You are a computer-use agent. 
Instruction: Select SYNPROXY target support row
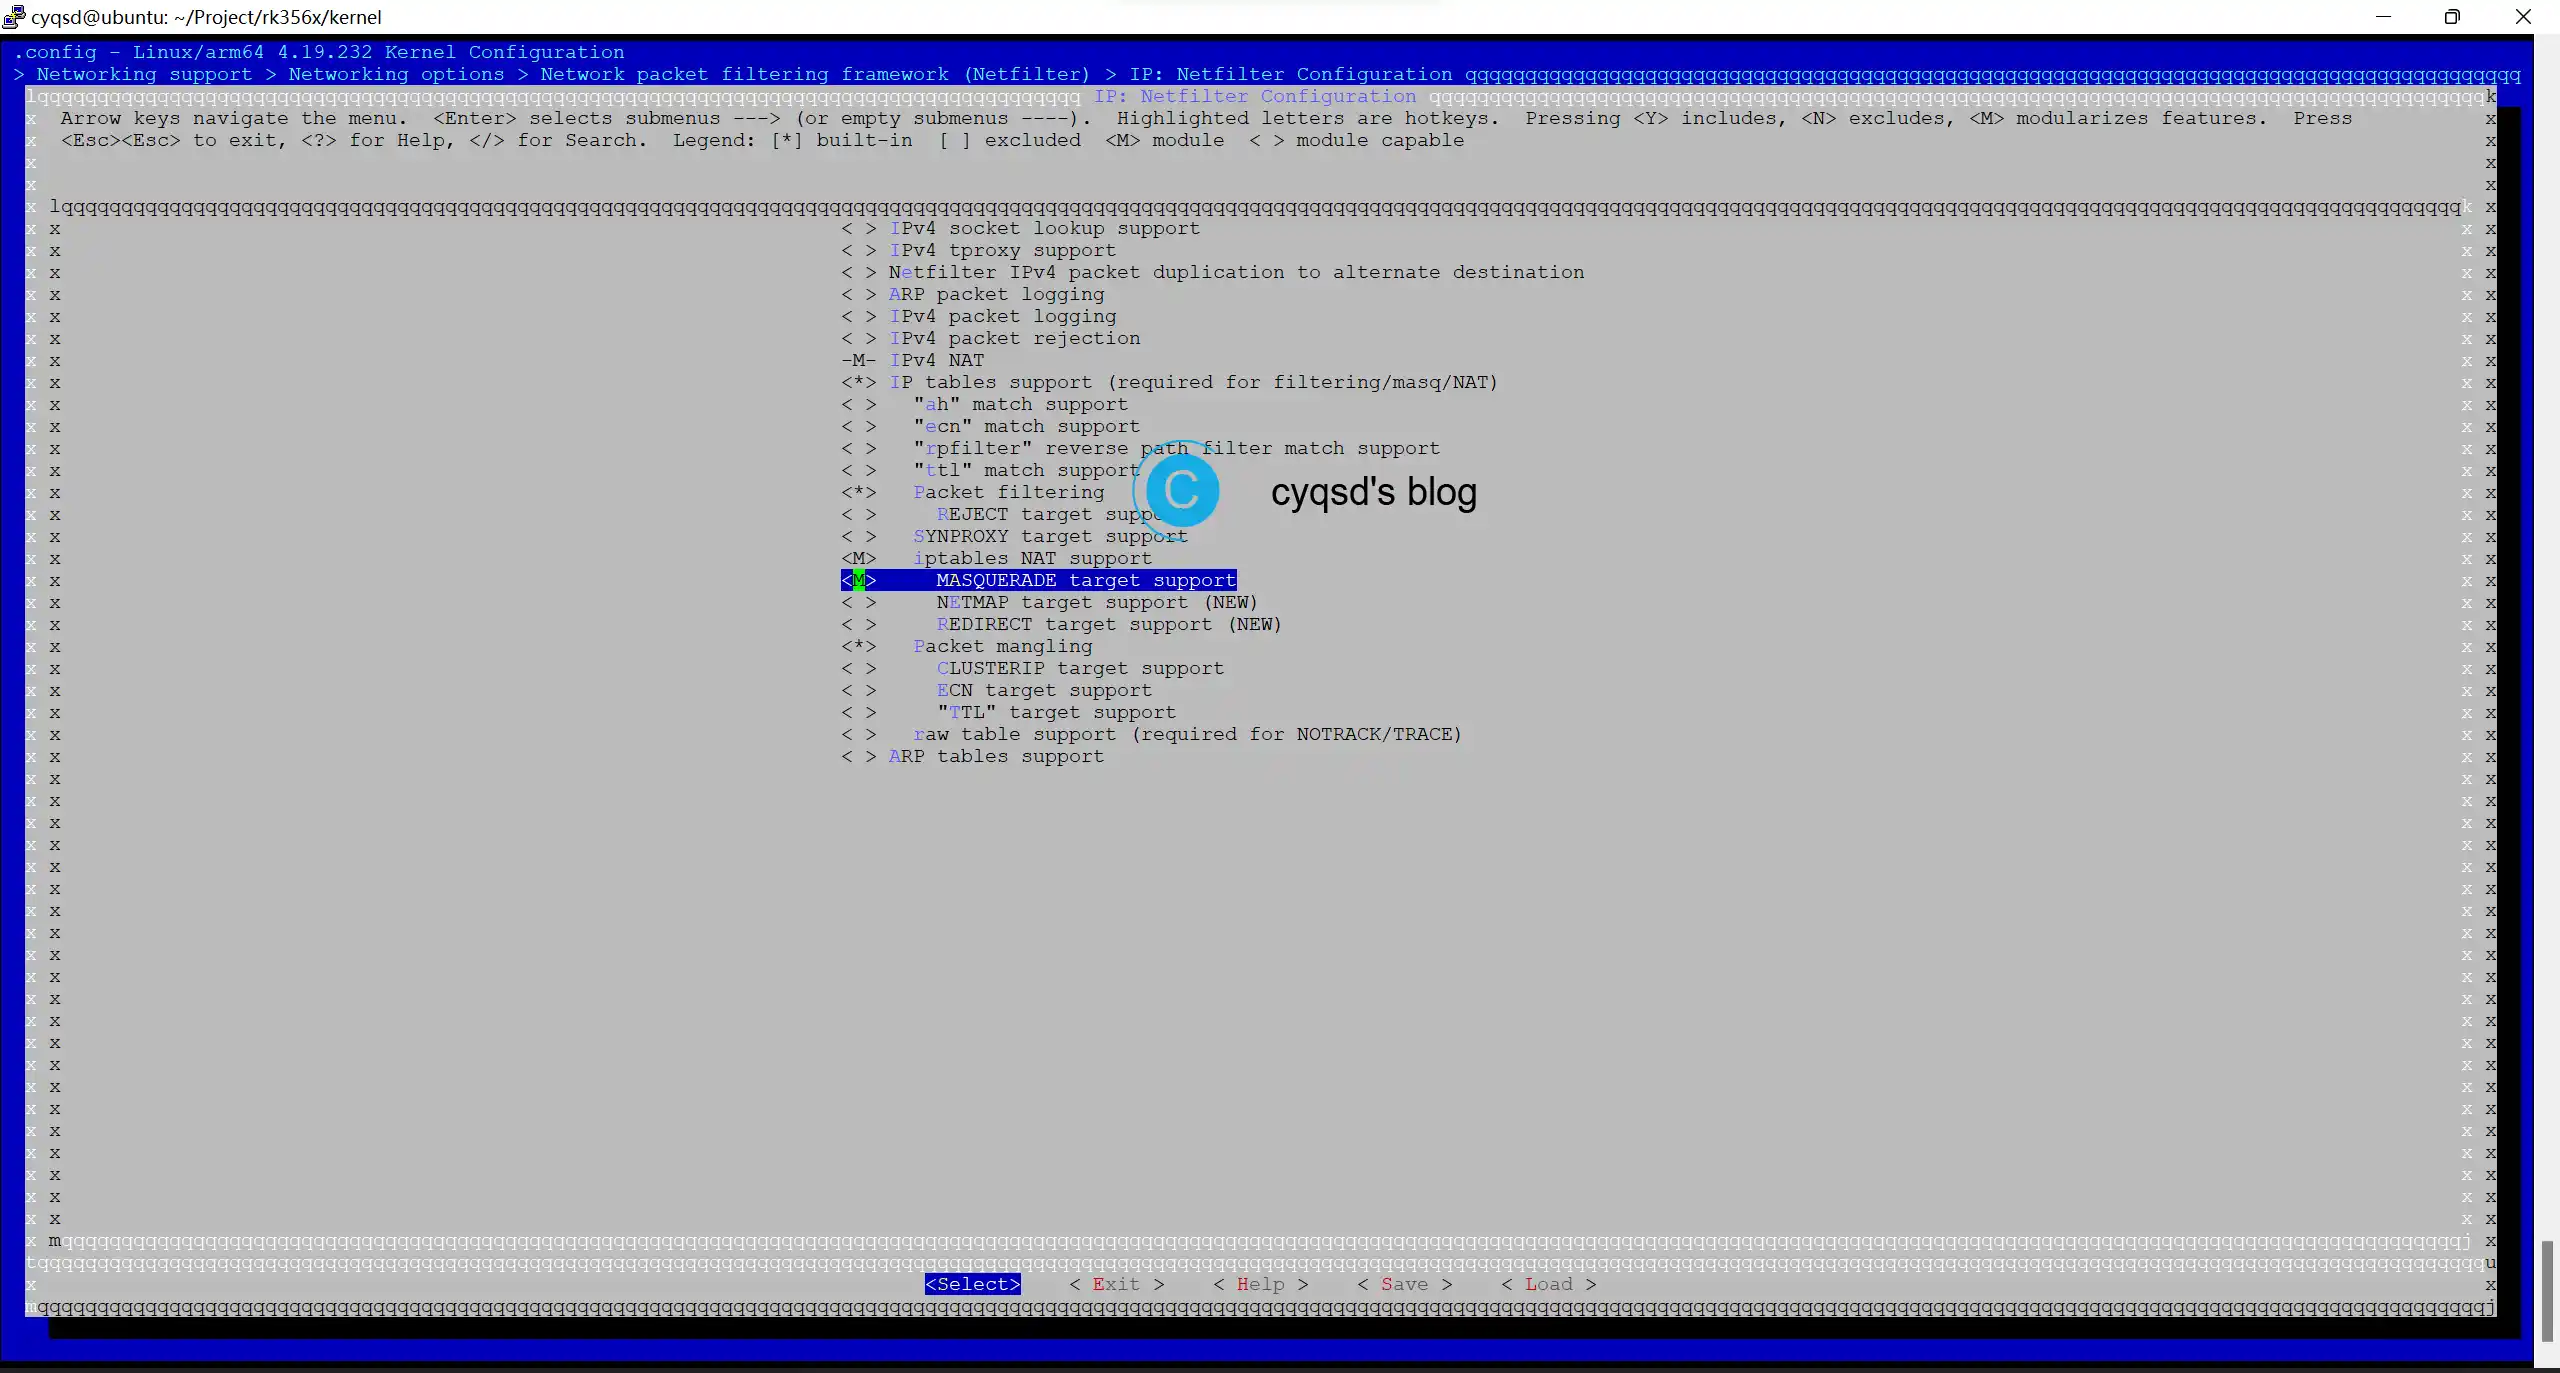(x=1014, y=536)
